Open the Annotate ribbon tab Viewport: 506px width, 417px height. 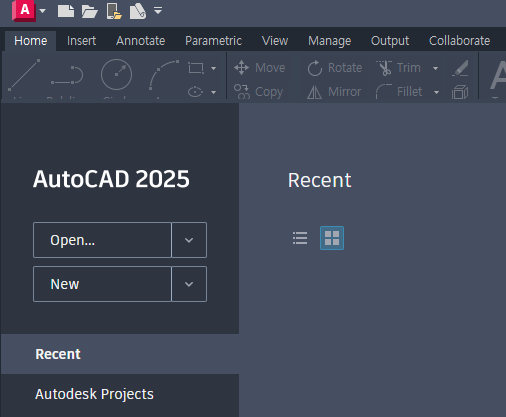141,41
